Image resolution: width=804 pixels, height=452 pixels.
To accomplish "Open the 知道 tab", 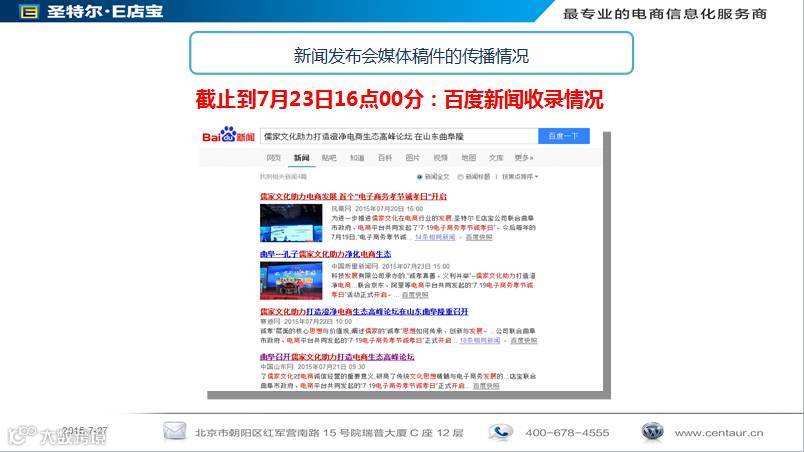I will pyautogui.click(x=357, y=158).
